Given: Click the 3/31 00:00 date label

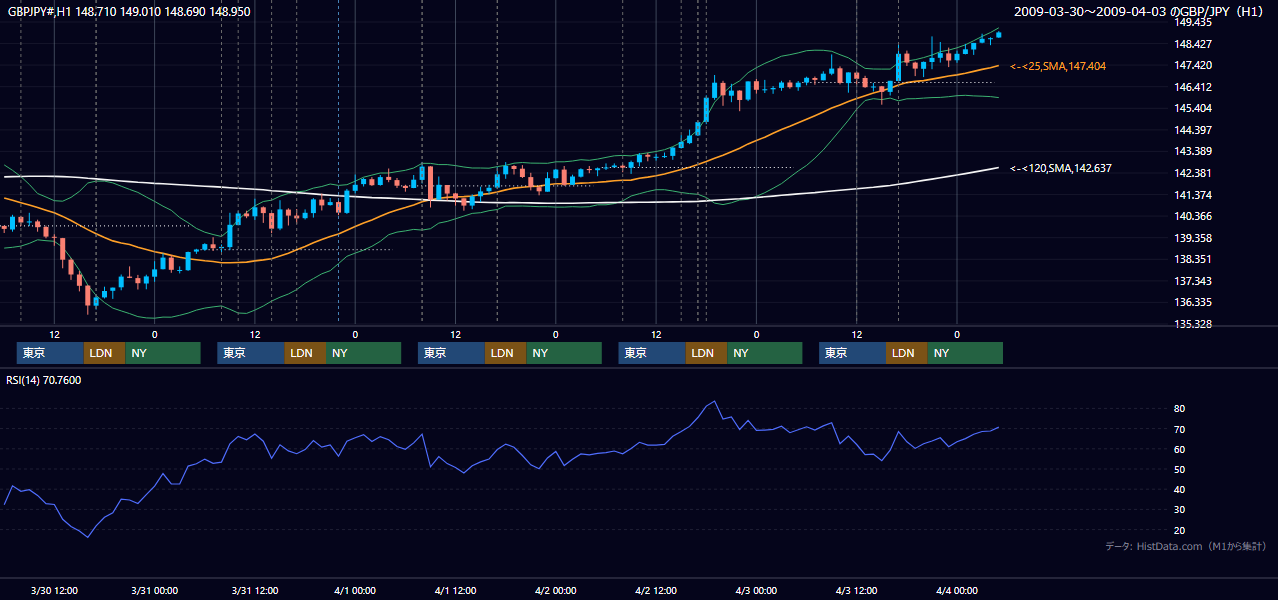Looking at the screenshot, I should click(x=154, y=590).
